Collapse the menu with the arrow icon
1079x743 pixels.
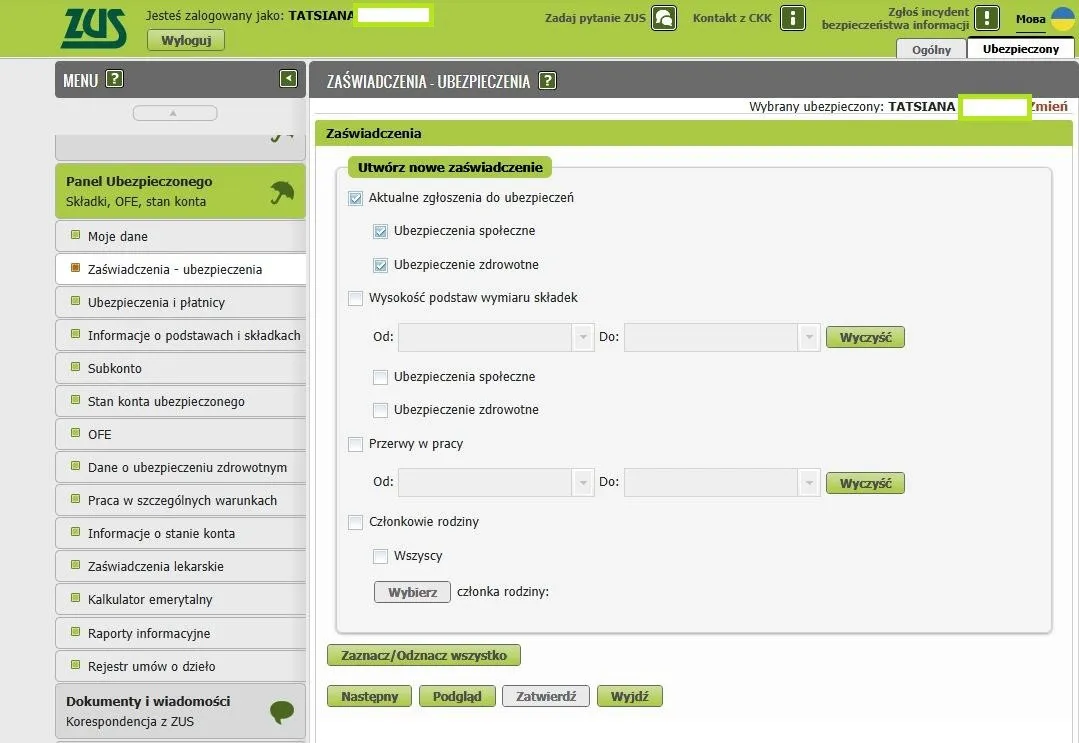coord(288,79)
